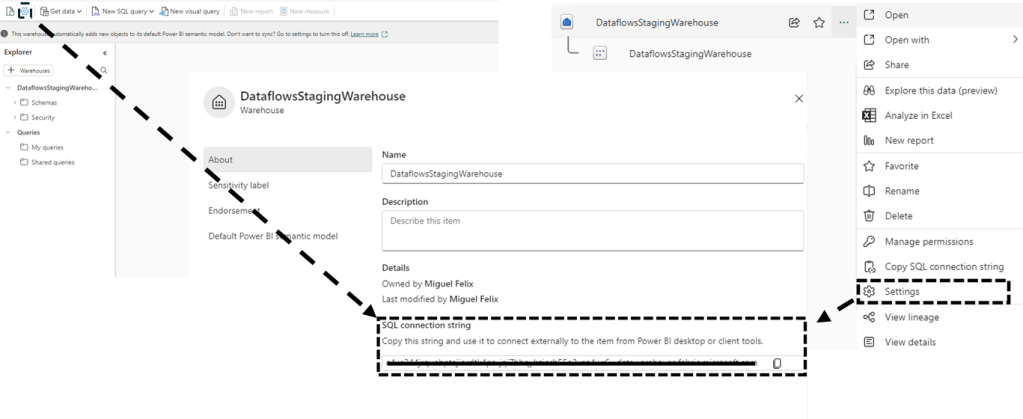The image size is (1023, 419).
Task: Expand the Security folder in the Explorer
Action: click(x=15, y=117)
